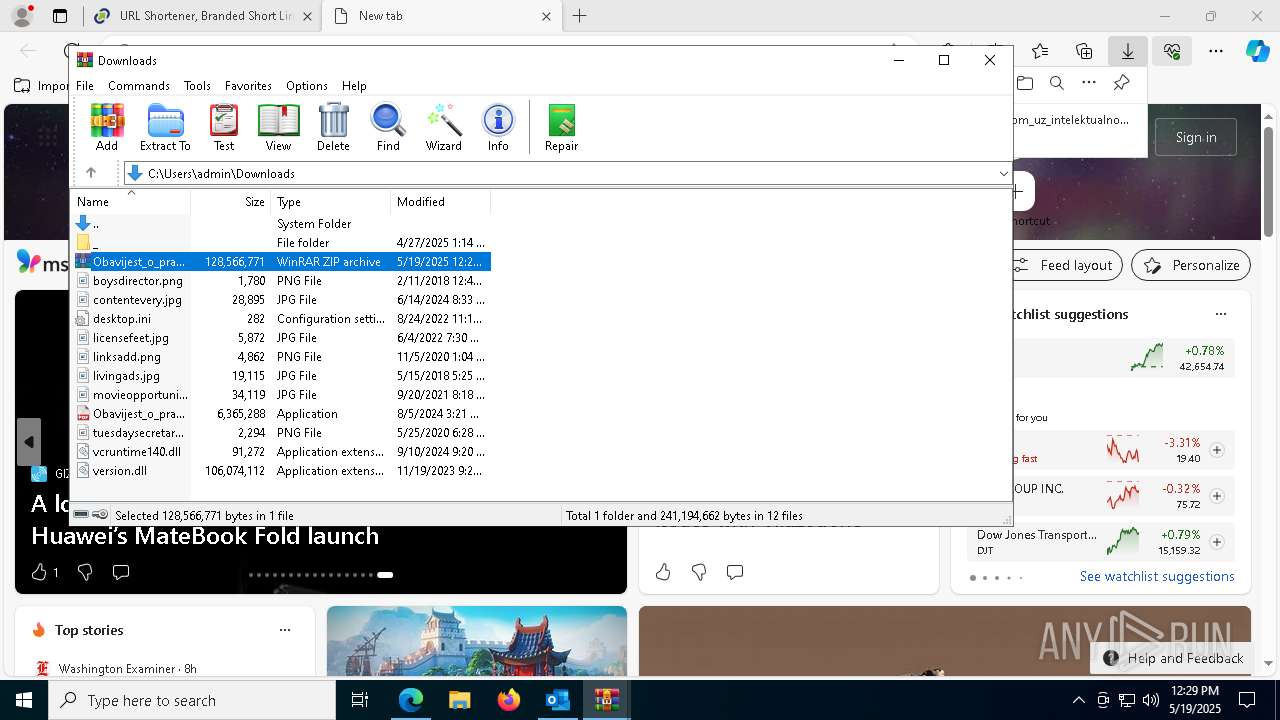Open pin icon in Edge downloads panel

click(x=1122, y=83)
